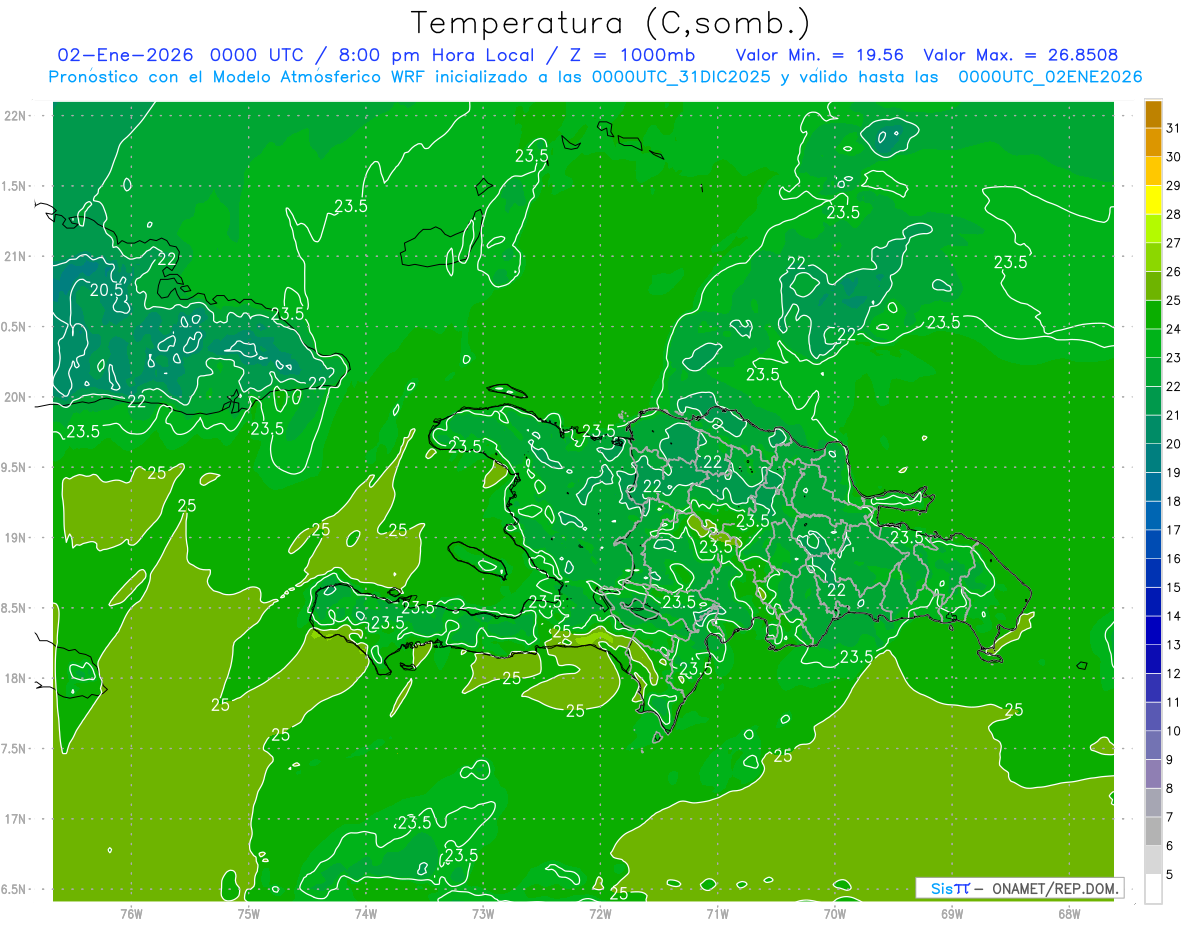This screenshot has width=1200, height=927.
Task: Click the color scale label 28
Action: [x=1174, y=214]
